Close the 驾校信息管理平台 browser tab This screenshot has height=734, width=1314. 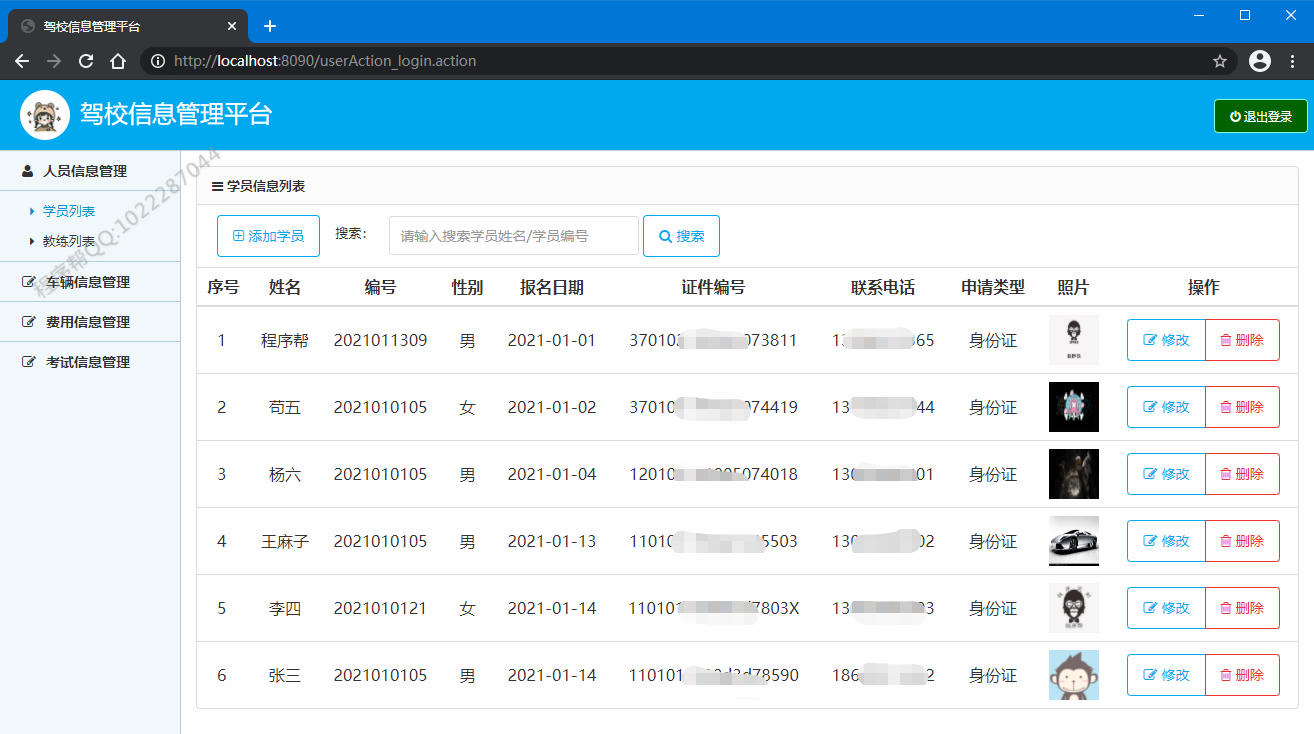(x=232, y=26)
